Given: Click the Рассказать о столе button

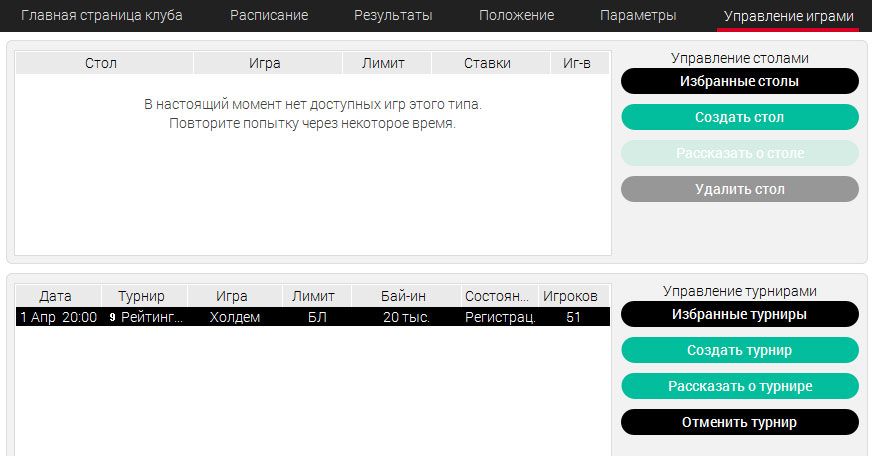Looking at the screenshot, I should click(x=740, y=153).
